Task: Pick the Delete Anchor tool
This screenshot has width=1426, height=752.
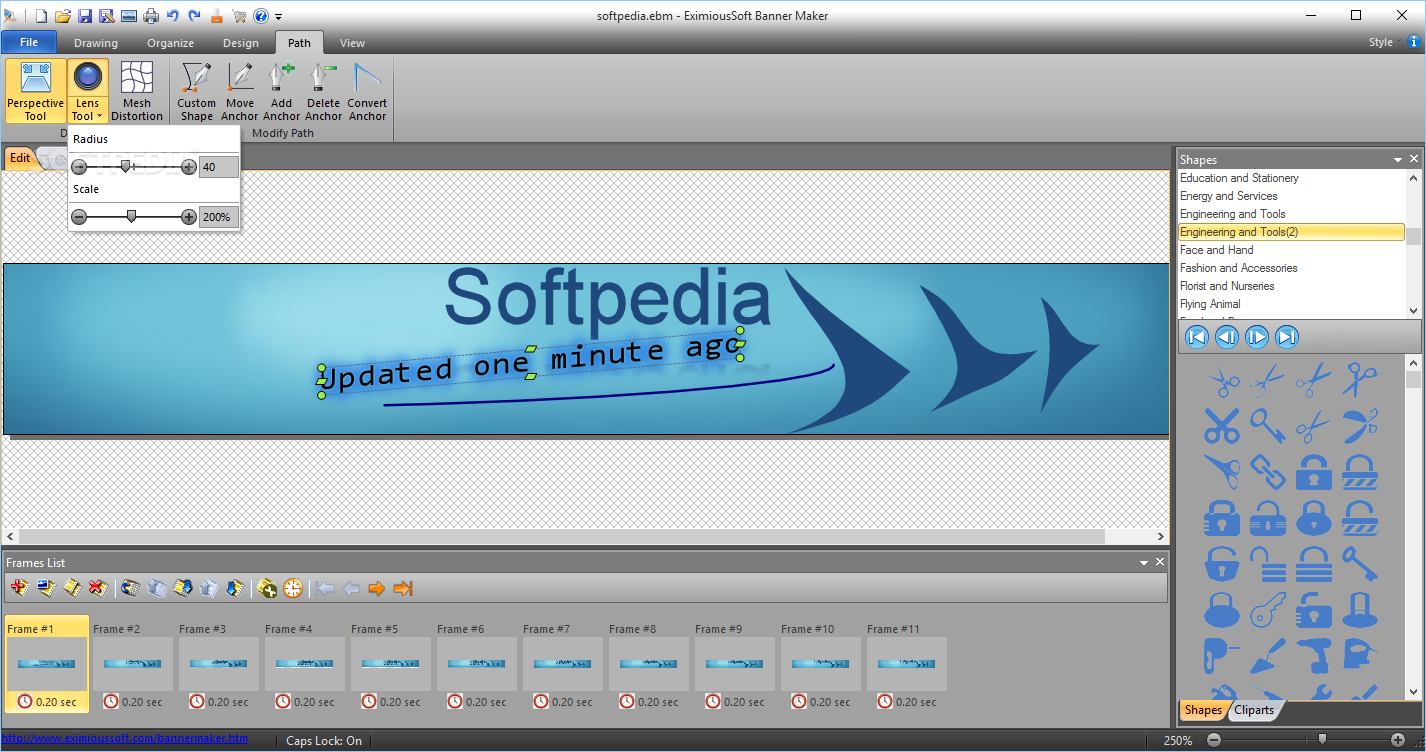Action: 324,91
